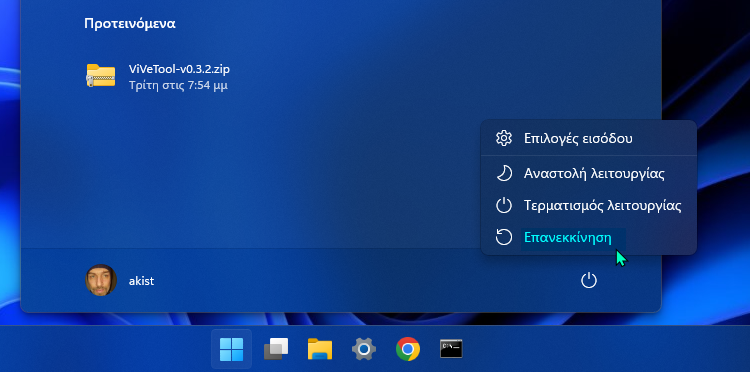The height and width of the screenshot is (372, 750).
Task: Click the power icon beside Τερματισμός λειτουργίας
Action: point(504,206)
